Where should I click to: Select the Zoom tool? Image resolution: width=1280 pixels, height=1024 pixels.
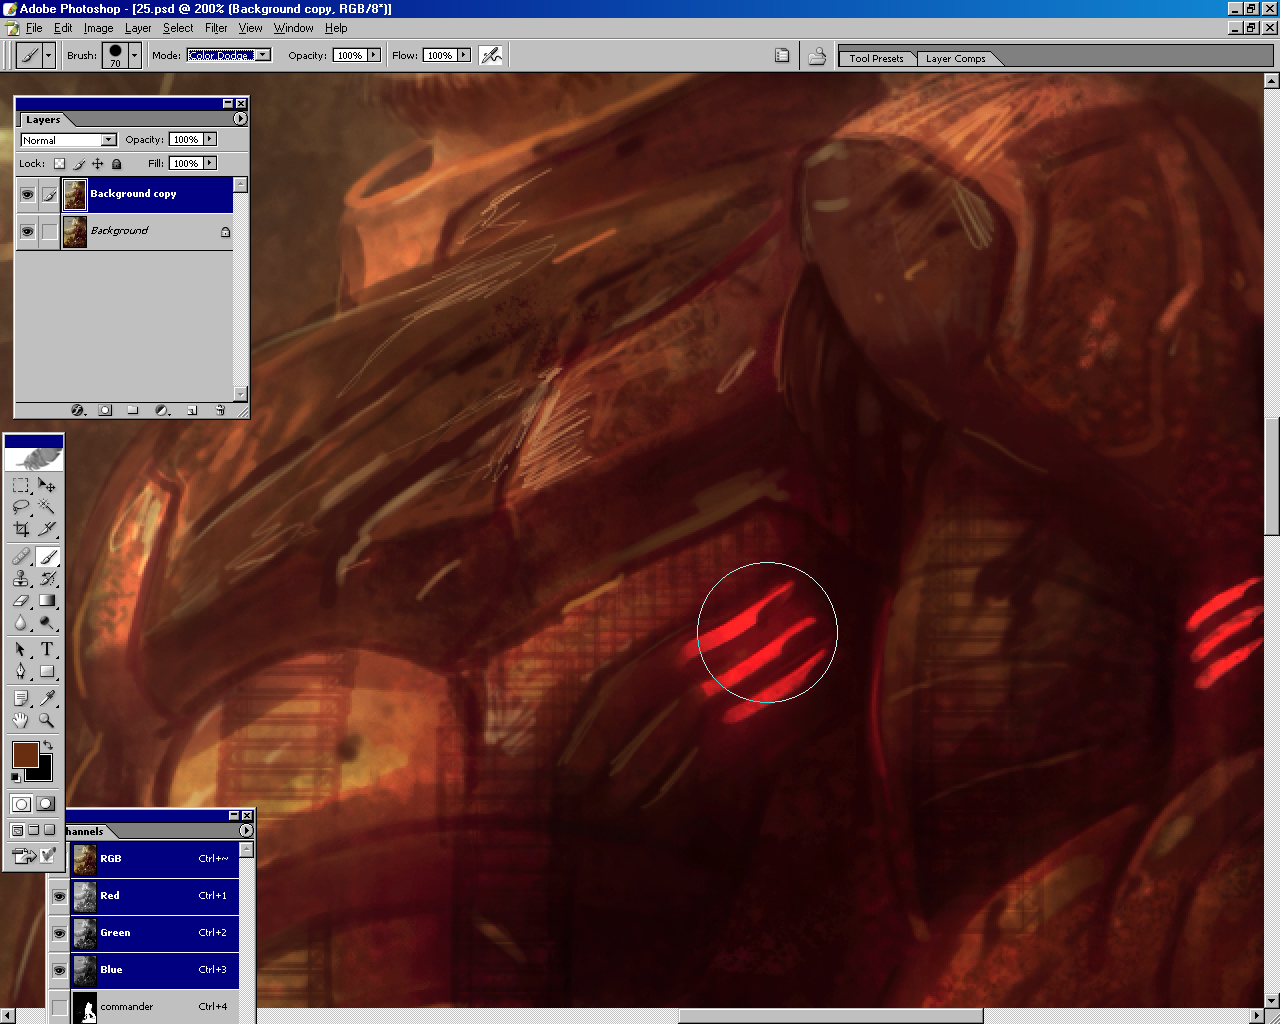[47, 720]
